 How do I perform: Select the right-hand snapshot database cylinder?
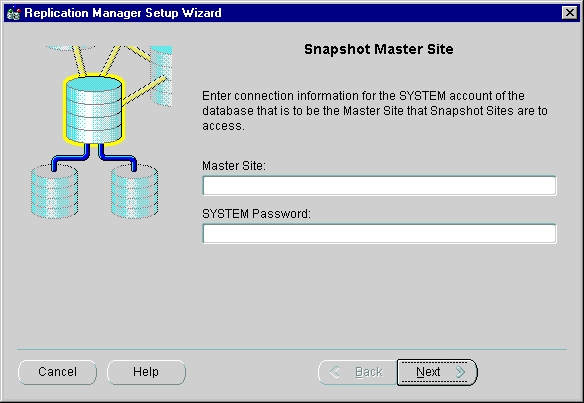[134, 191]
